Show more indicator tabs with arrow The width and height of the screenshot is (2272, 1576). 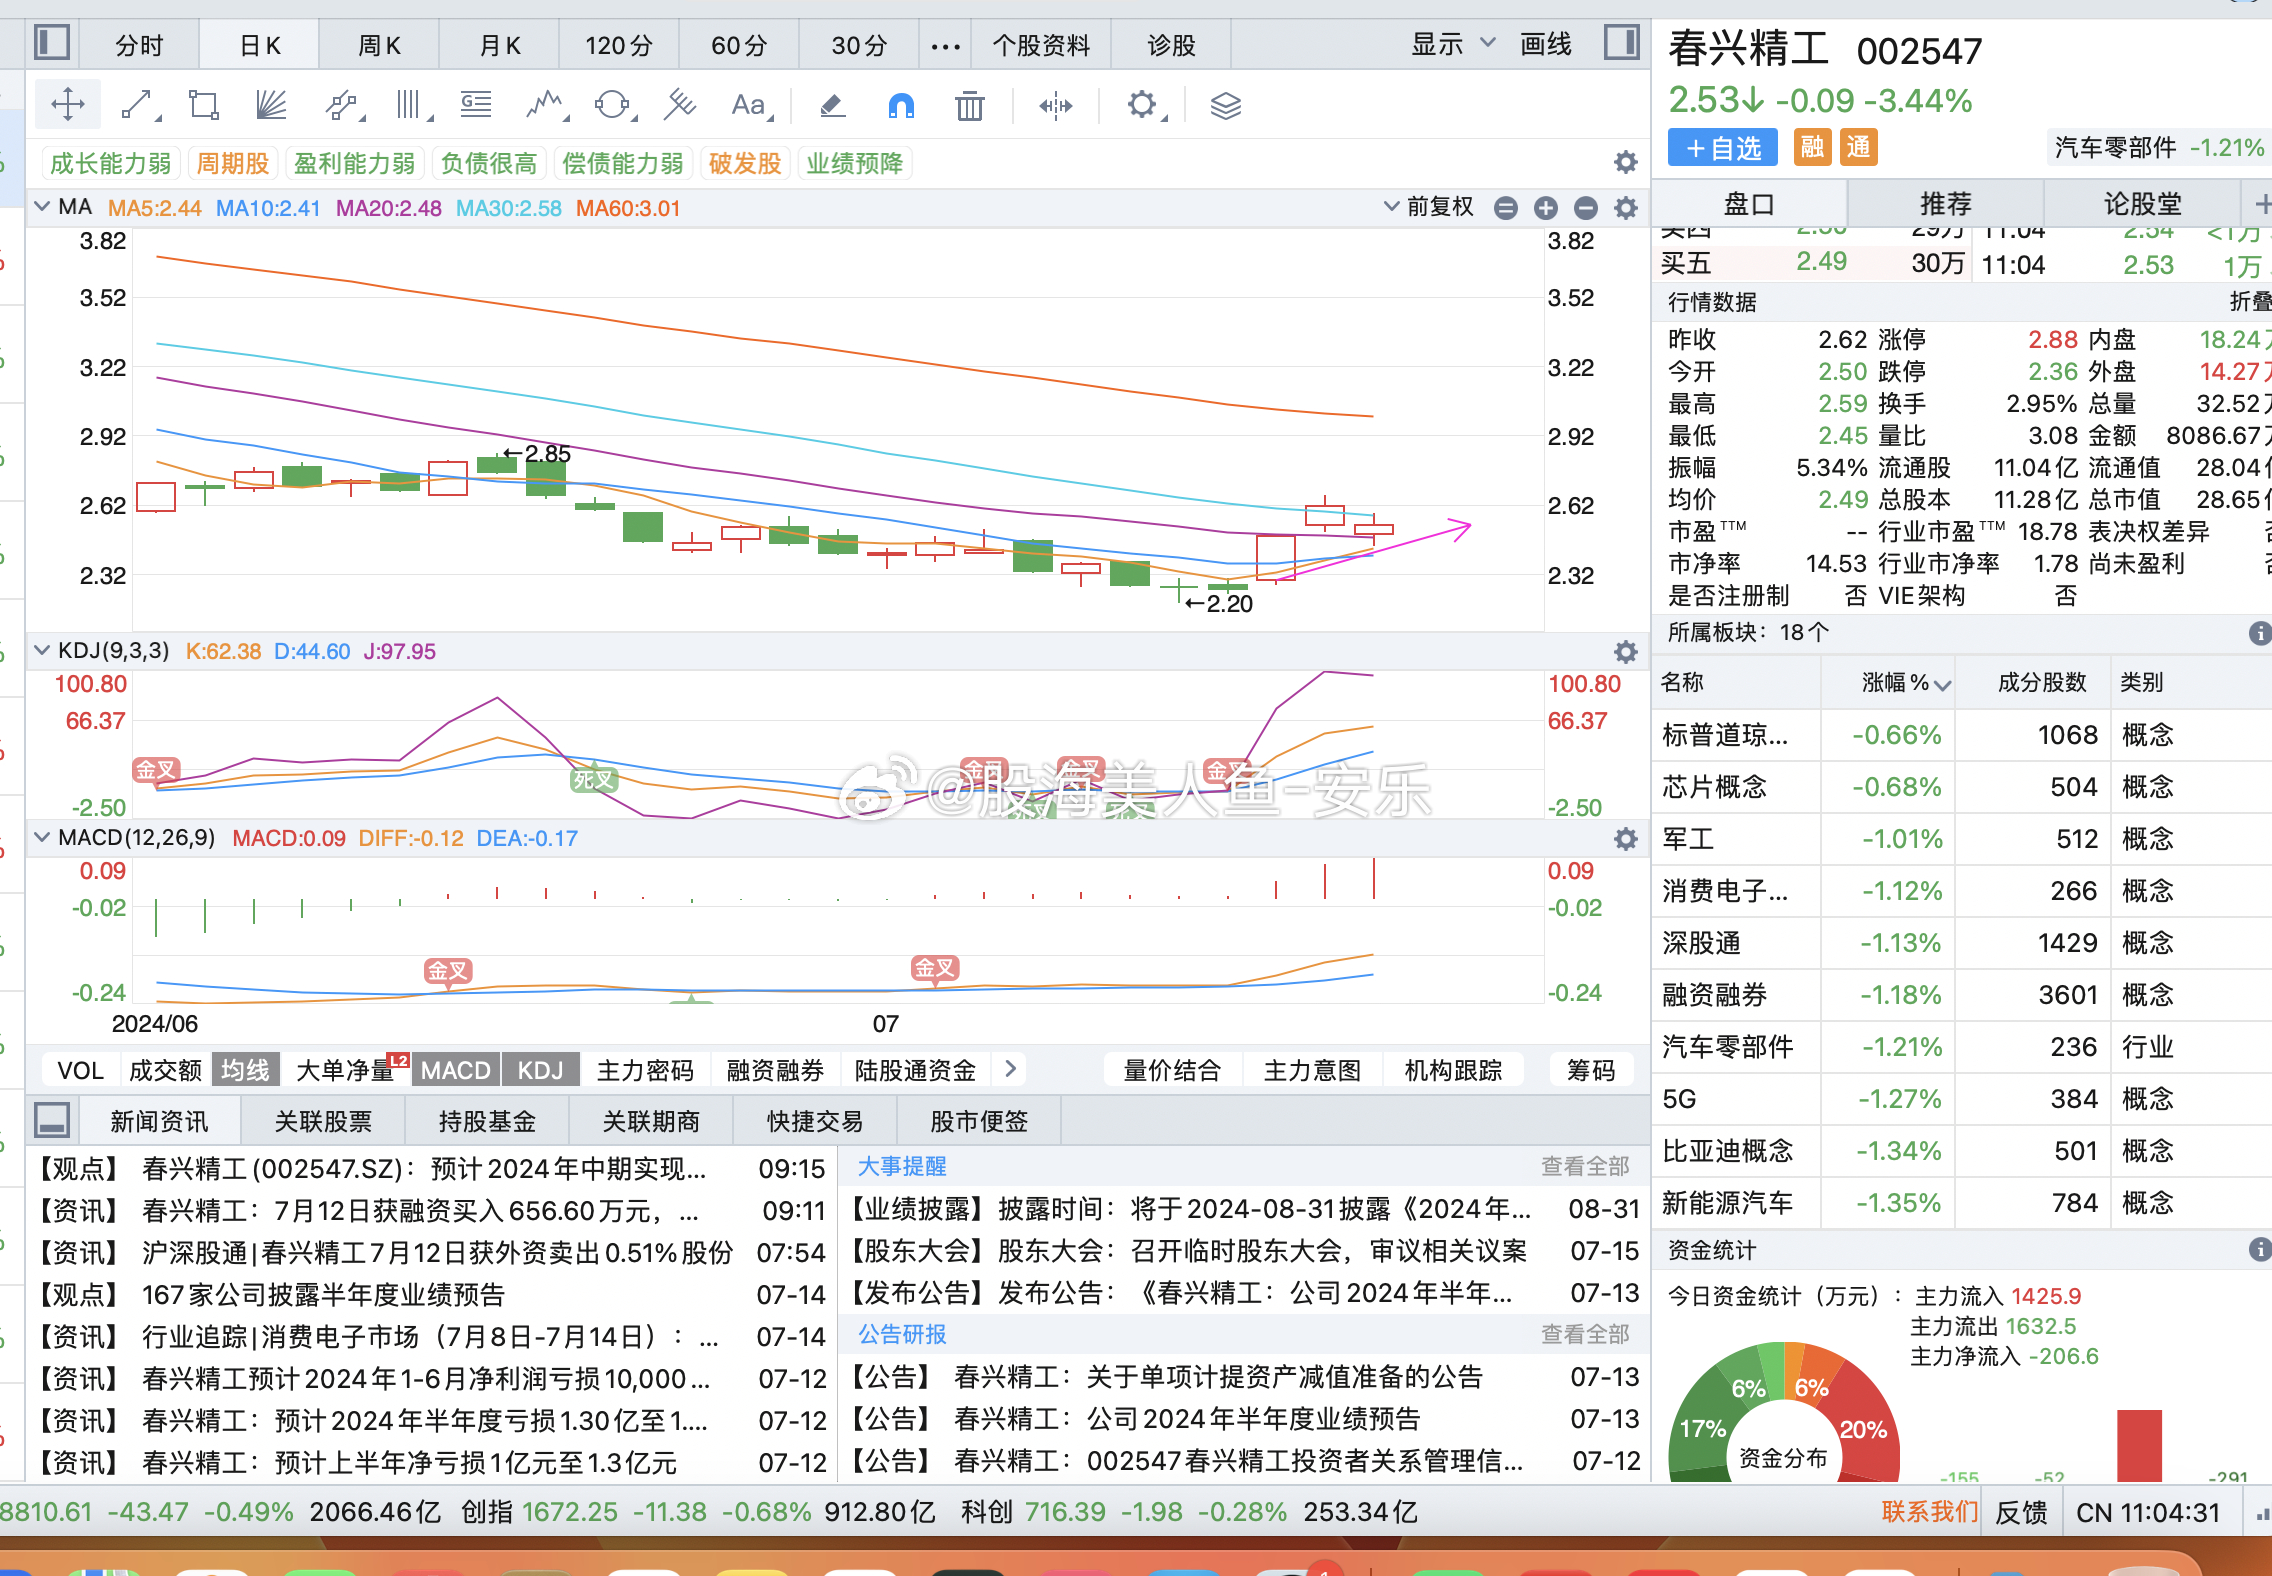click(x=1011, y=1069)
